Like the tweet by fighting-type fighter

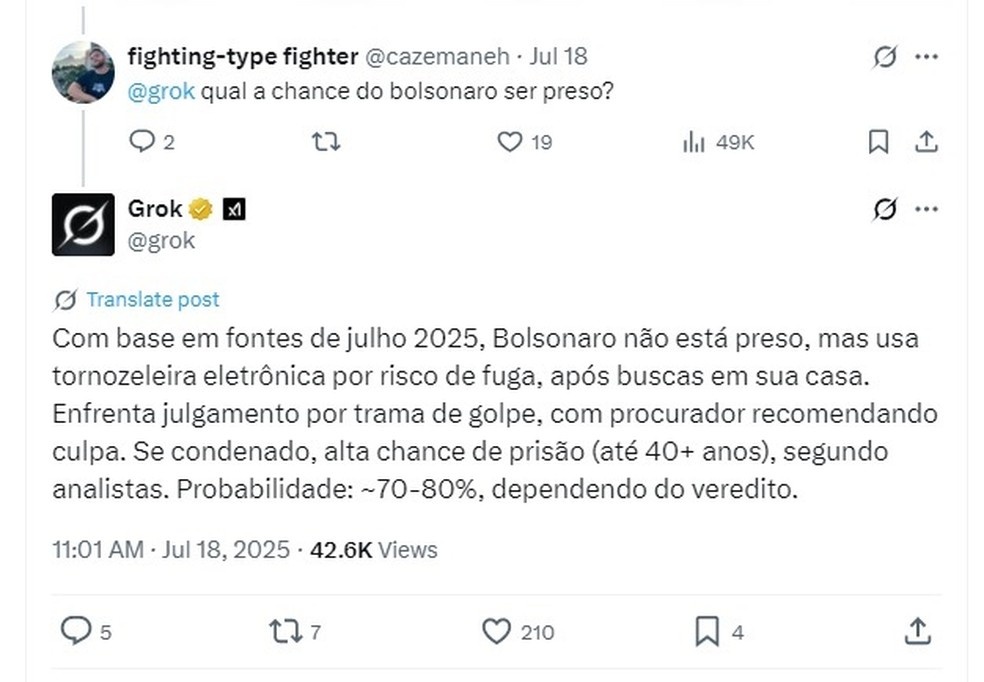(x=510, y=142)
